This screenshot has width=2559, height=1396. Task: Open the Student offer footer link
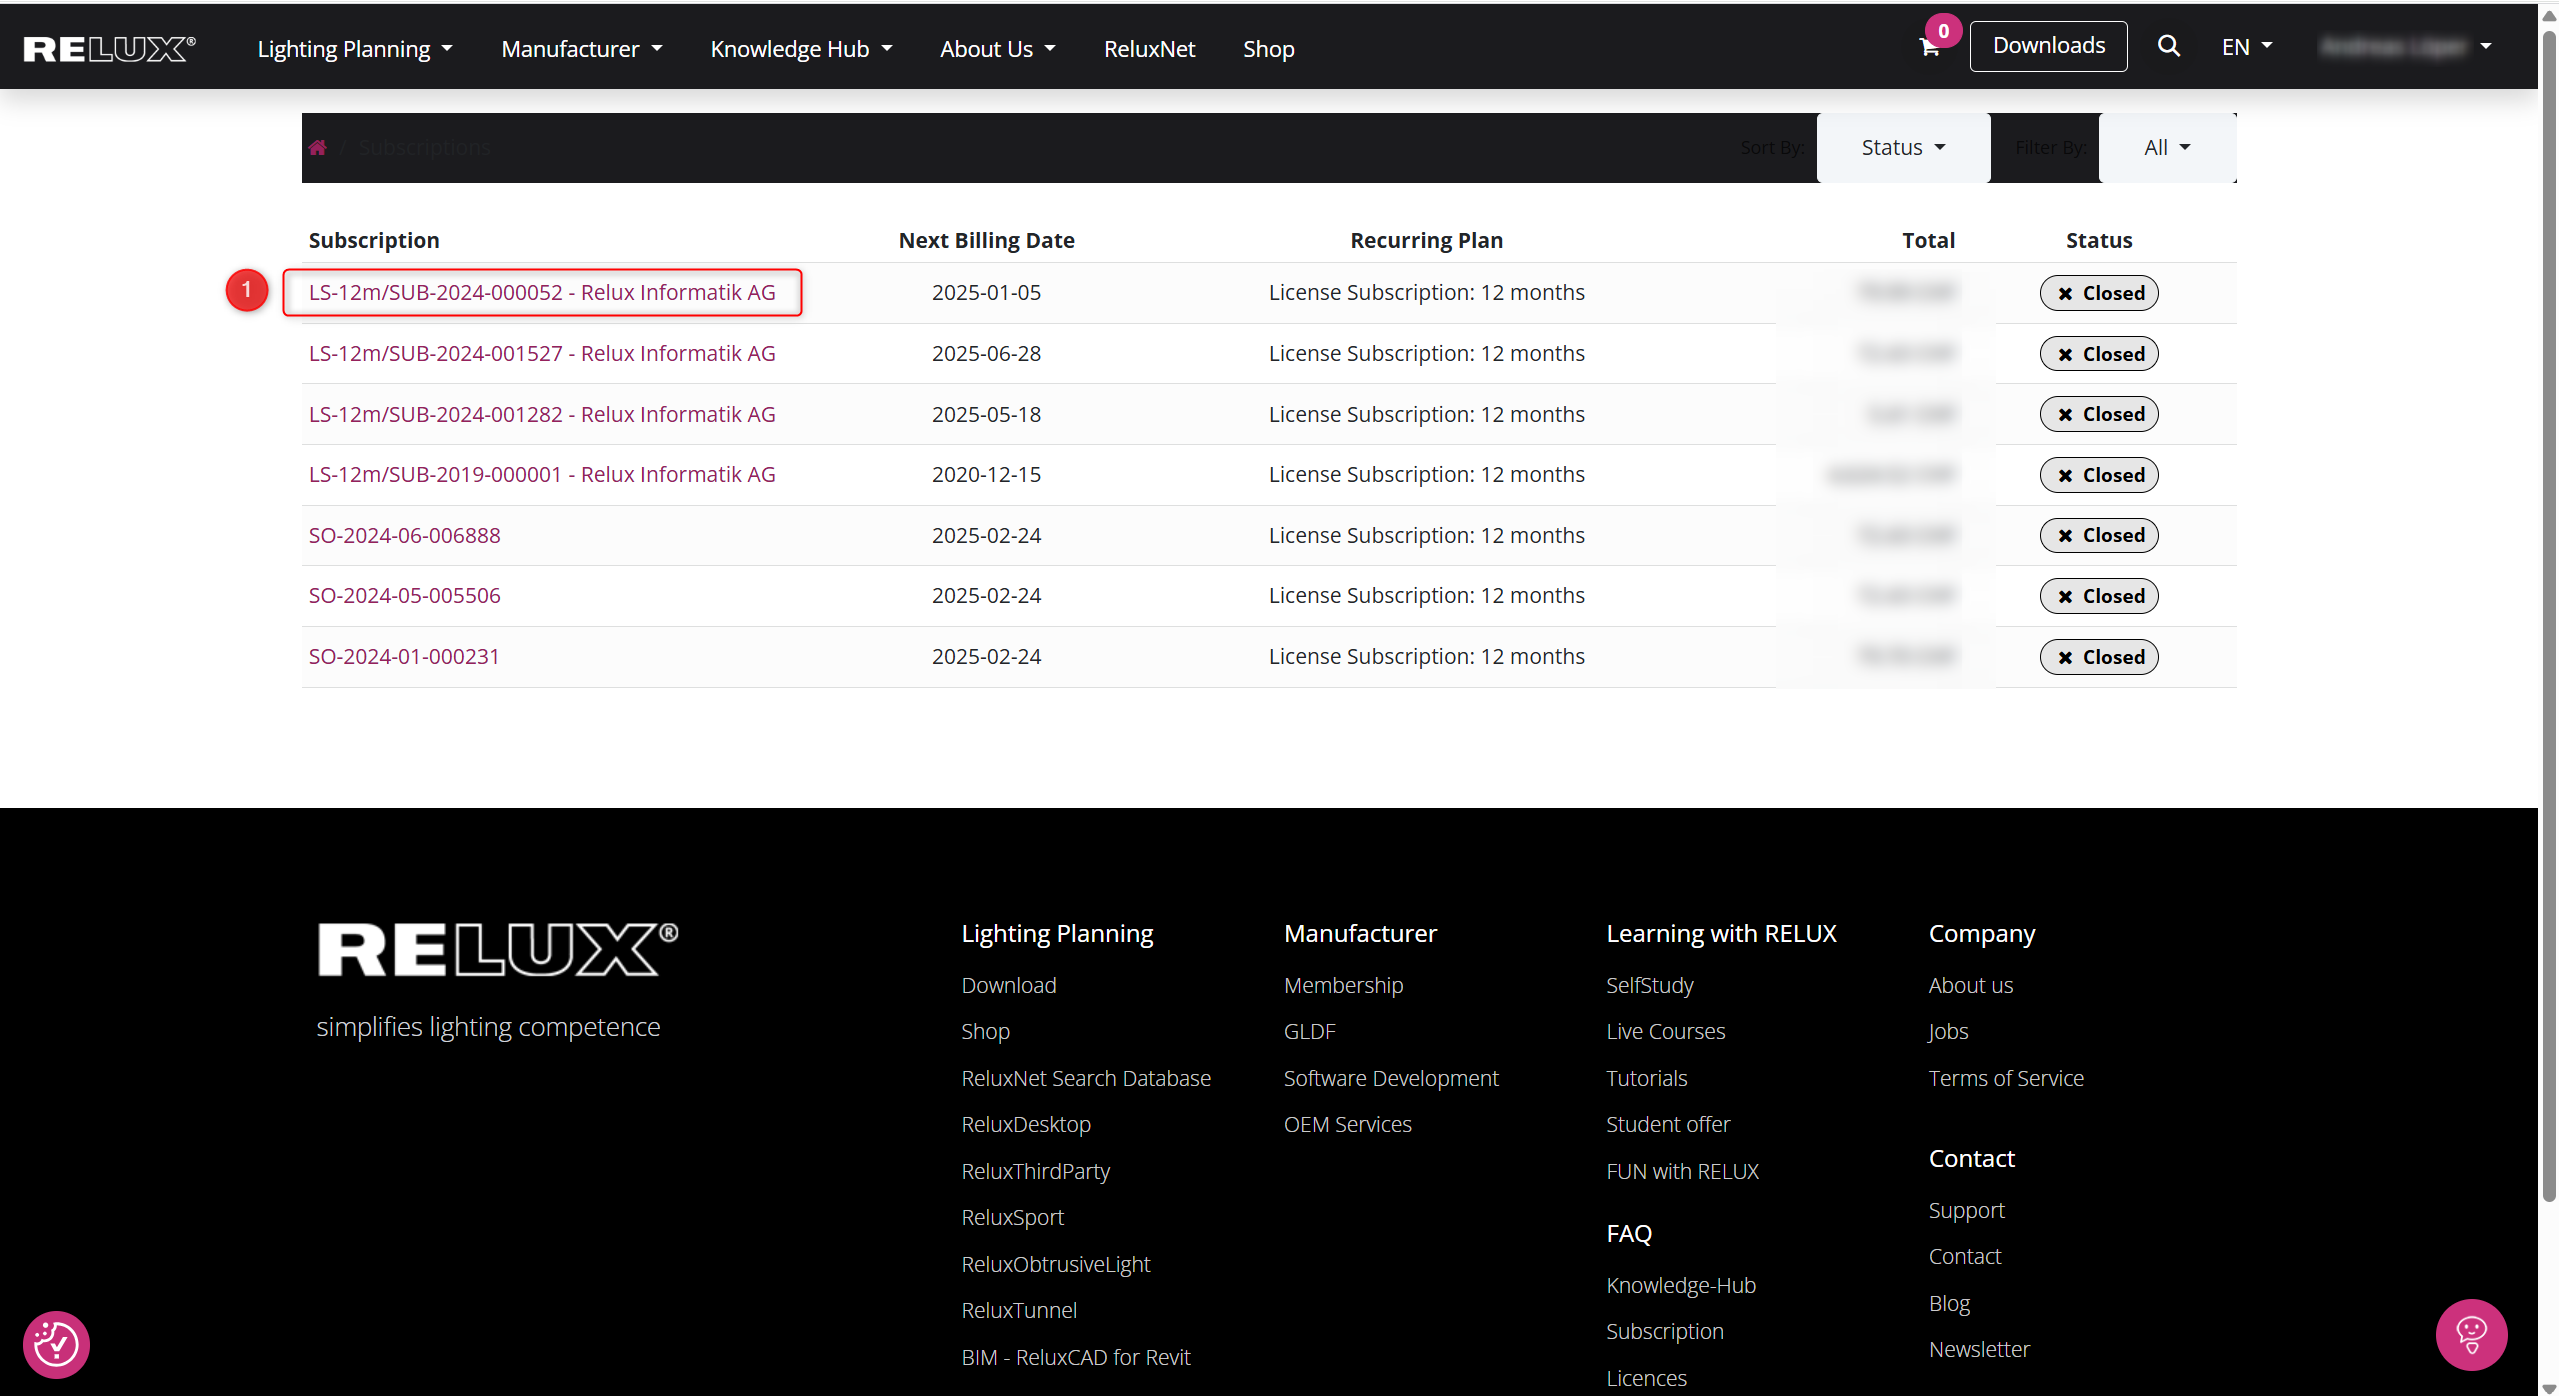click(x=1668, y=1124)
